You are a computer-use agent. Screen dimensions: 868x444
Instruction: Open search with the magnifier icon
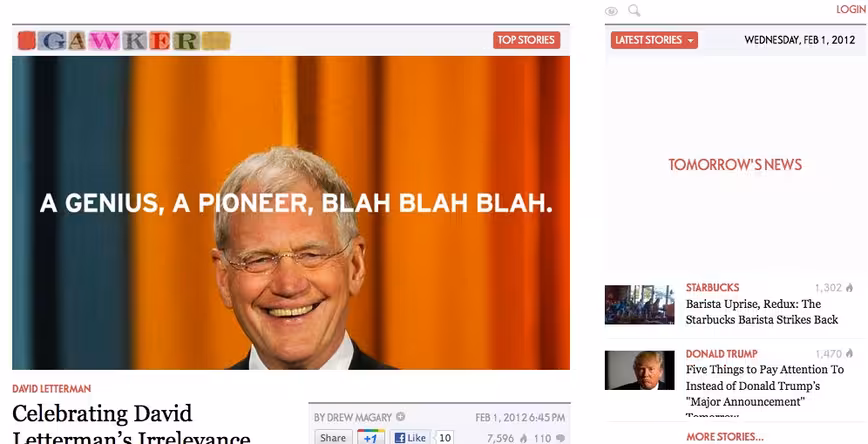[634, 11]
